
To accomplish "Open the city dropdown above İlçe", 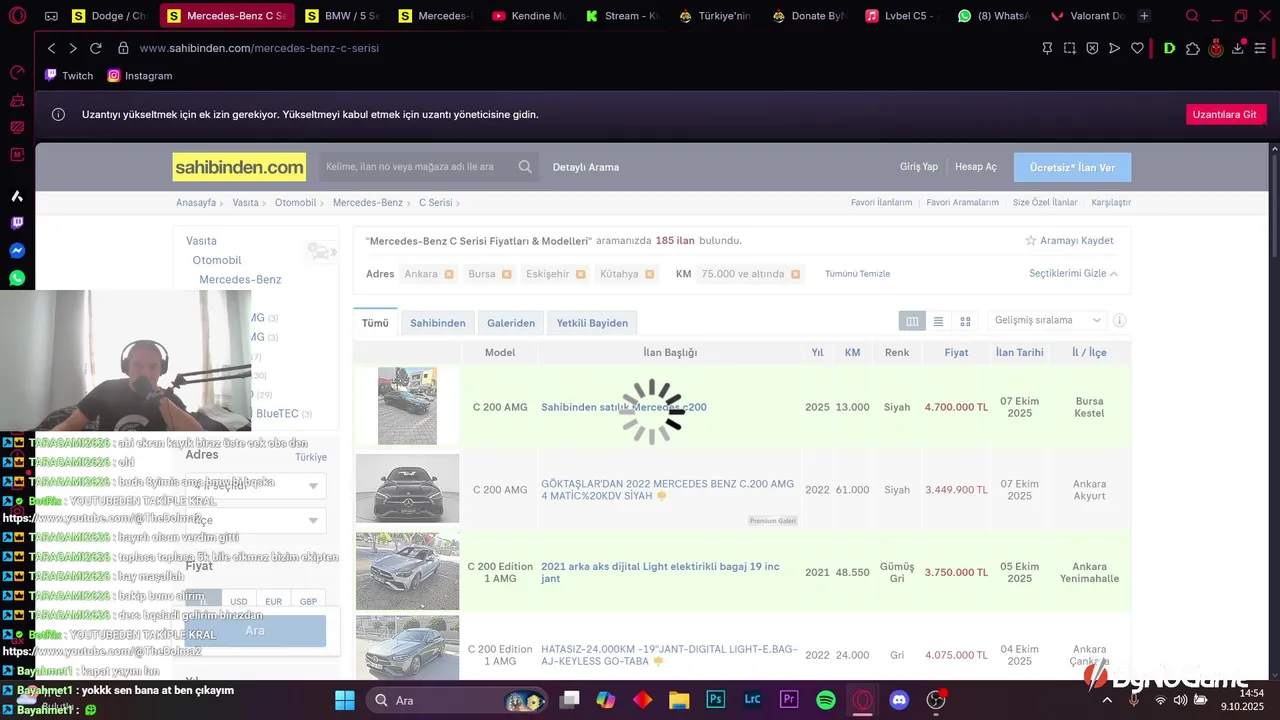I will coord(255,486).
